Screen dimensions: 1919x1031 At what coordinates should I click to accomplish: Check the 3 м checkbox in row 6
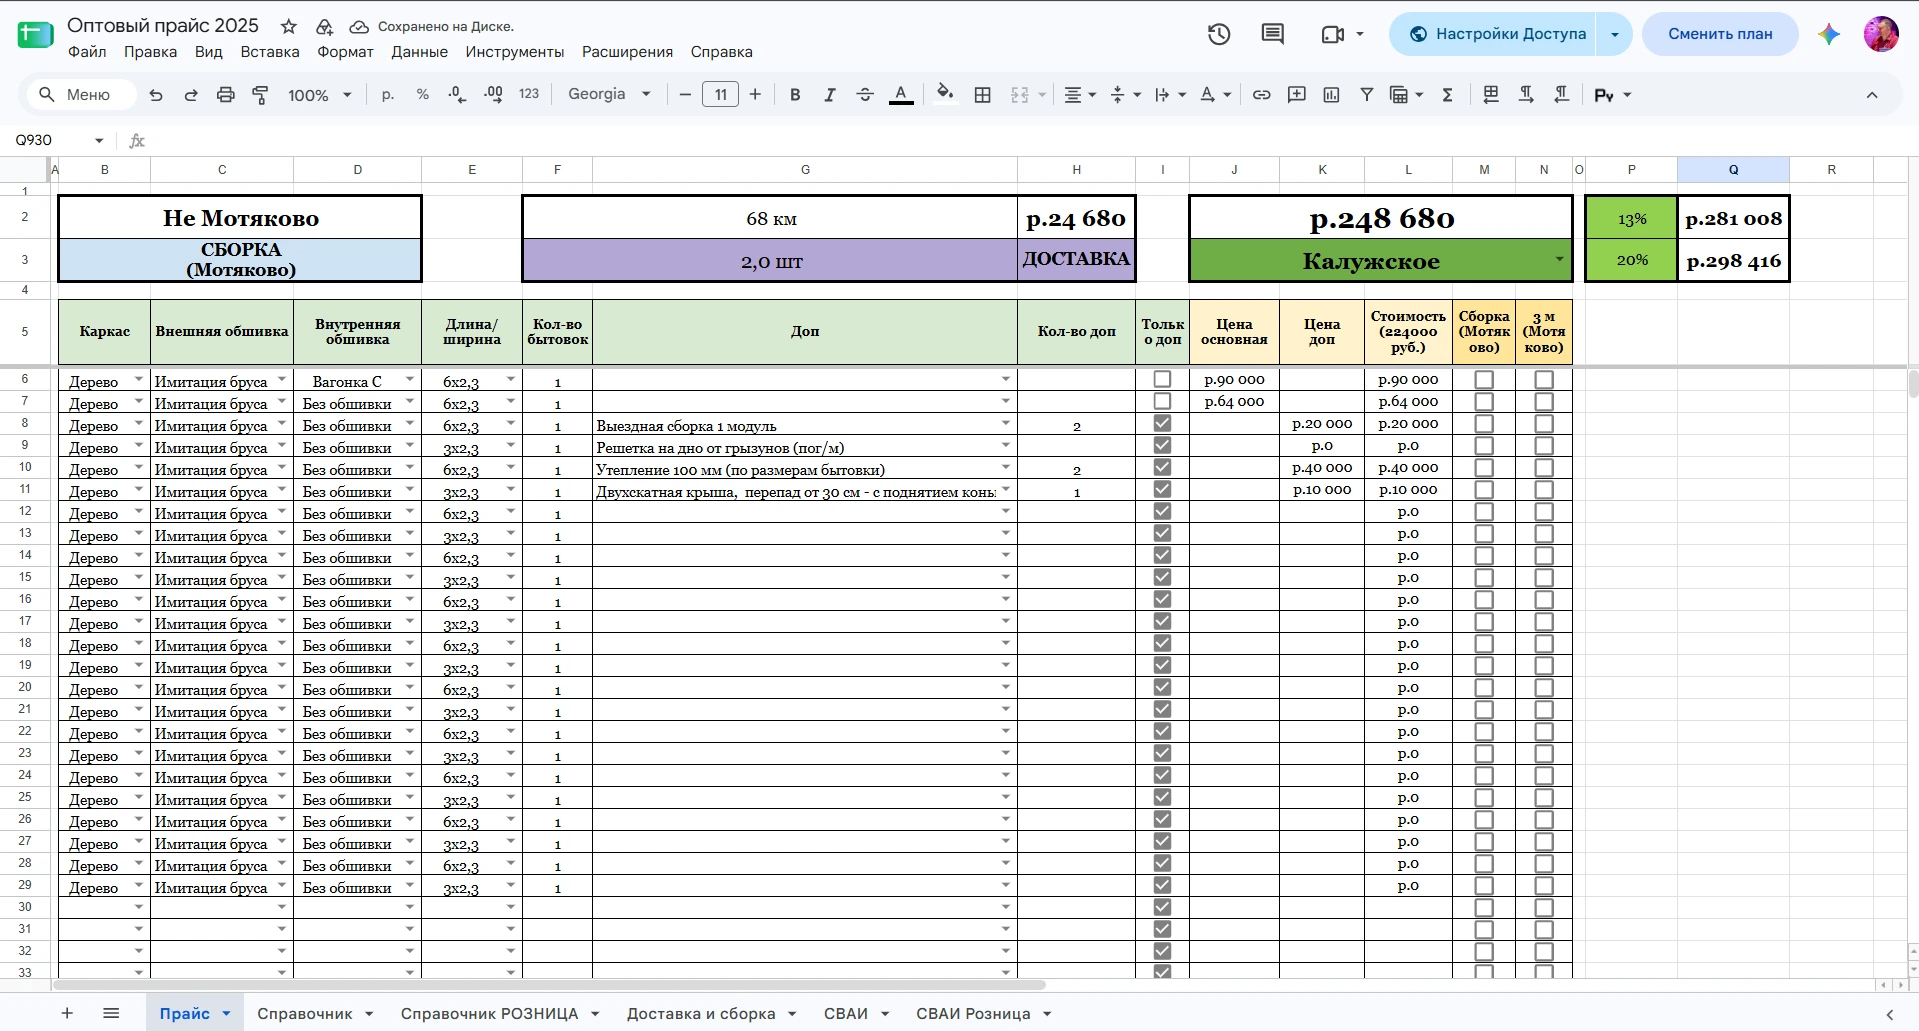1544,380
